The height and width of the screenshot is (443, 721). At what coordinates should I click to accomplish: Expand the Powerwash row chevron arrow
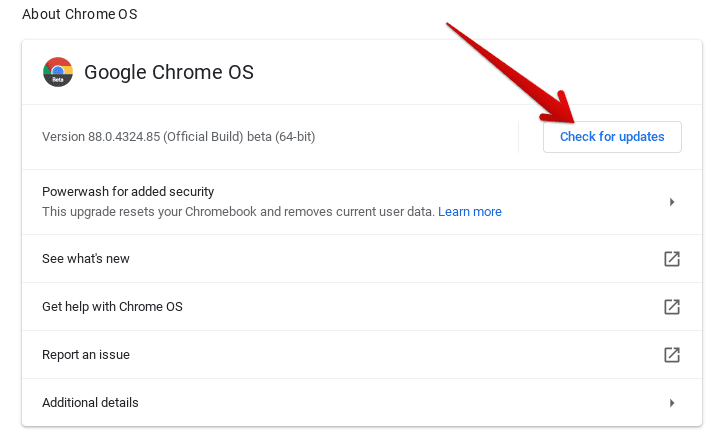point(672,202)
